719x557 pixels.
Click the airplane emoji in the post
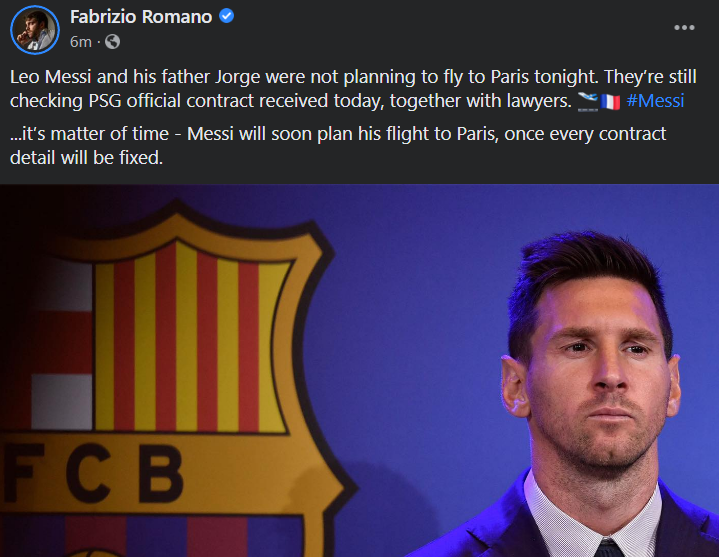pos(587,101)
